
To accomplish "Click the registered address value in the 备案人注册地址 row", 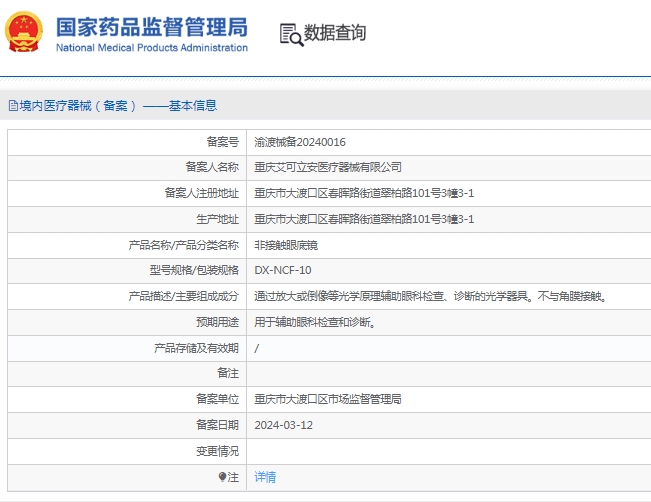I will pyautogui.click(x=364, y=193).
